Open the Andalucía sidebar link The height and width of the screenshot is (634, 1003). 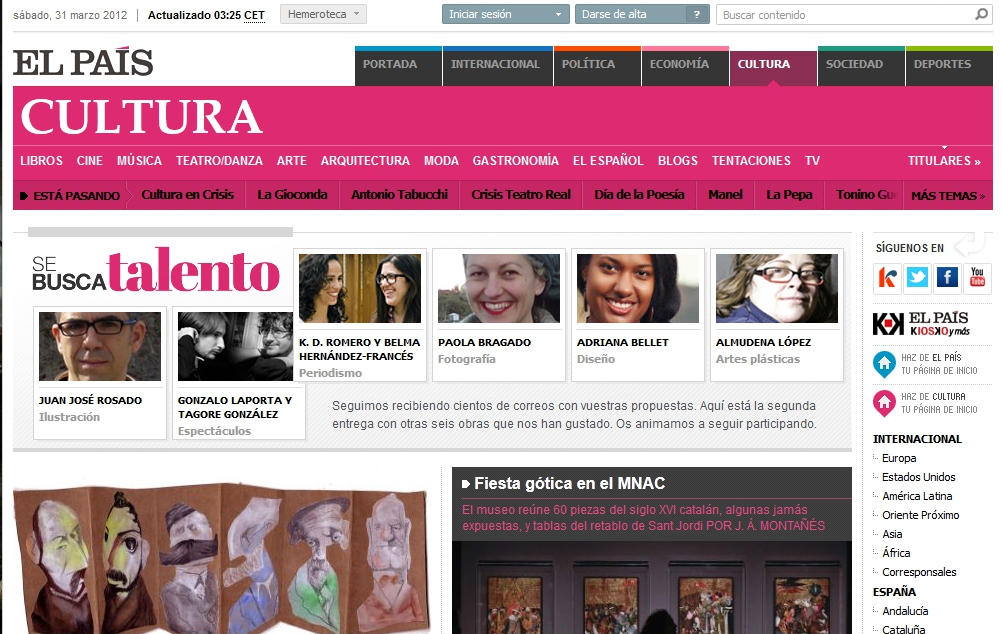point(905,611)
